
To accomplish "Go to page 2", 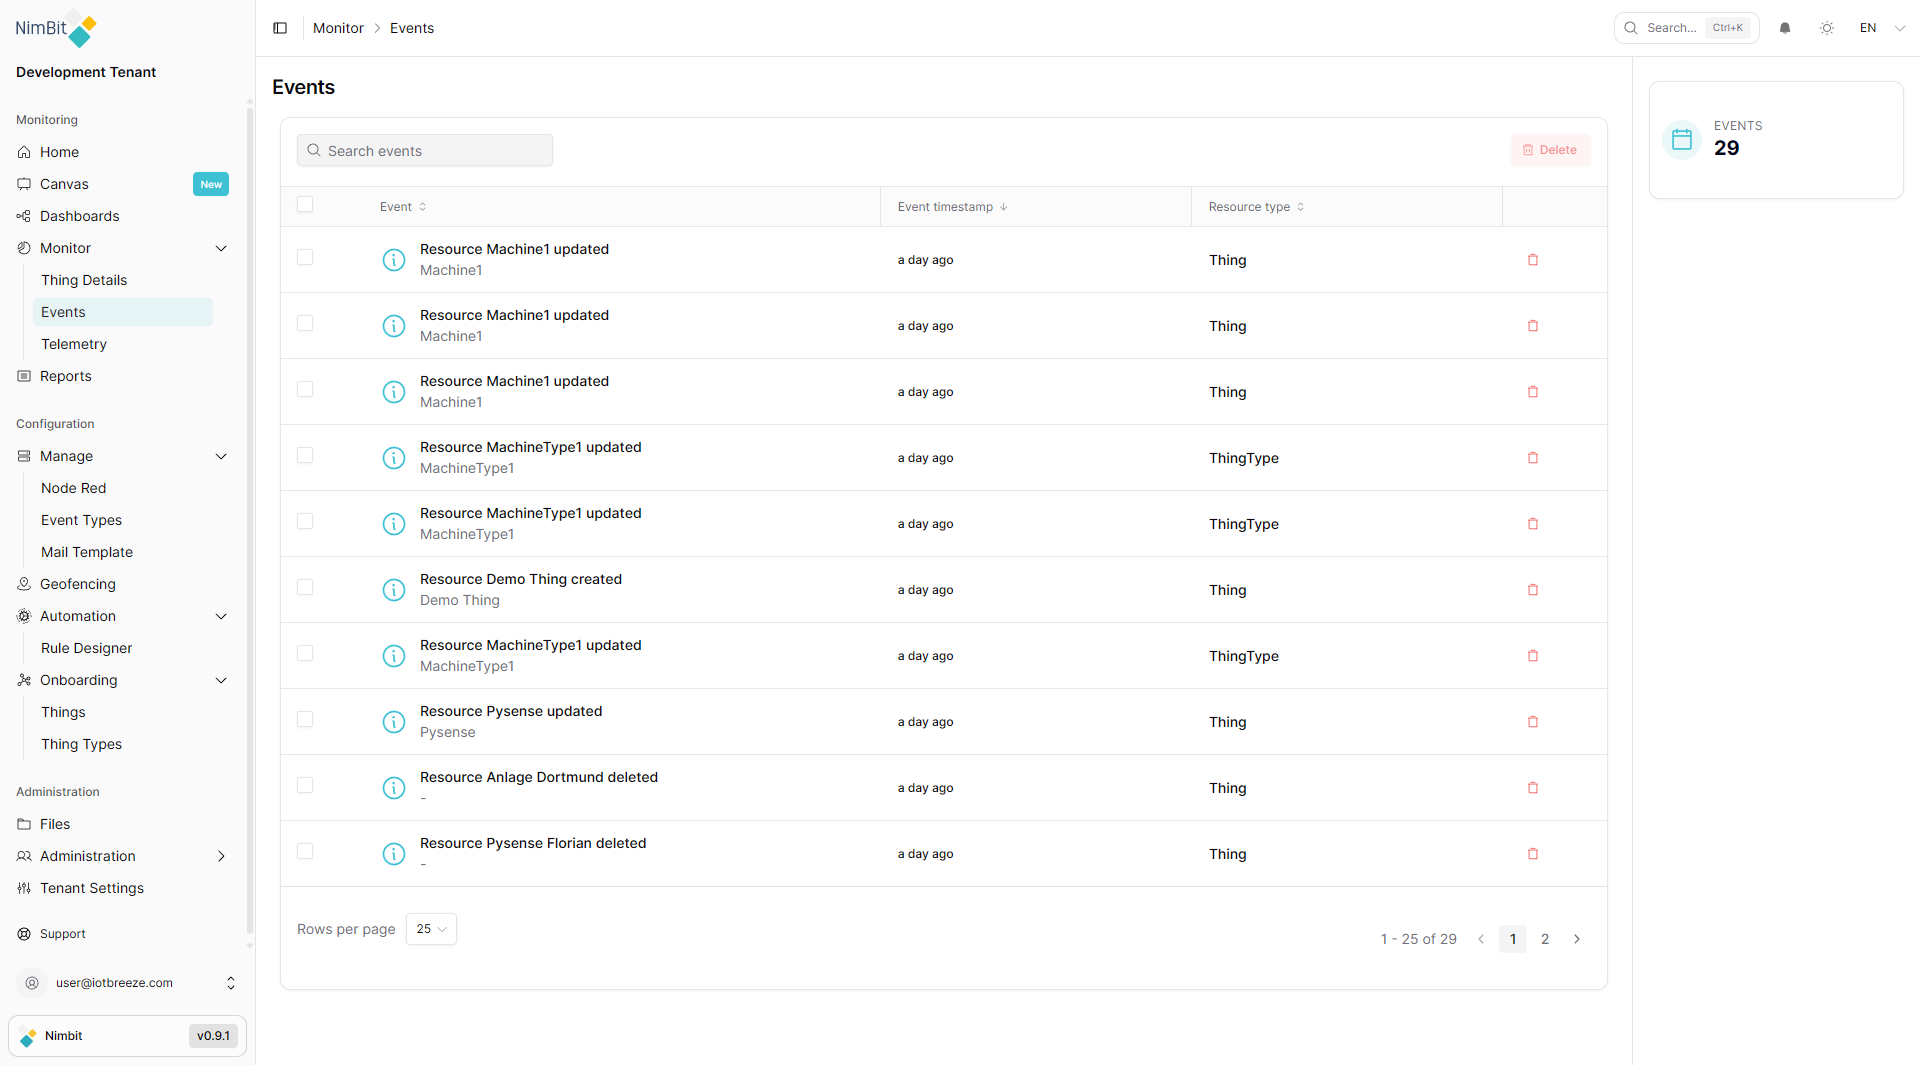I will click(x=1545, y=939).
